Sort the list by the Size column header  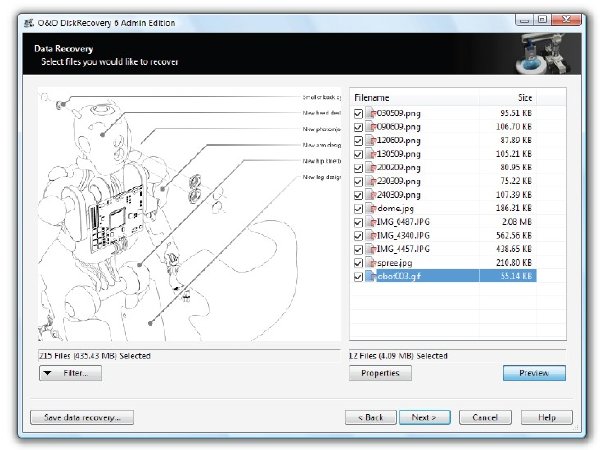click(x=508, y=98)
